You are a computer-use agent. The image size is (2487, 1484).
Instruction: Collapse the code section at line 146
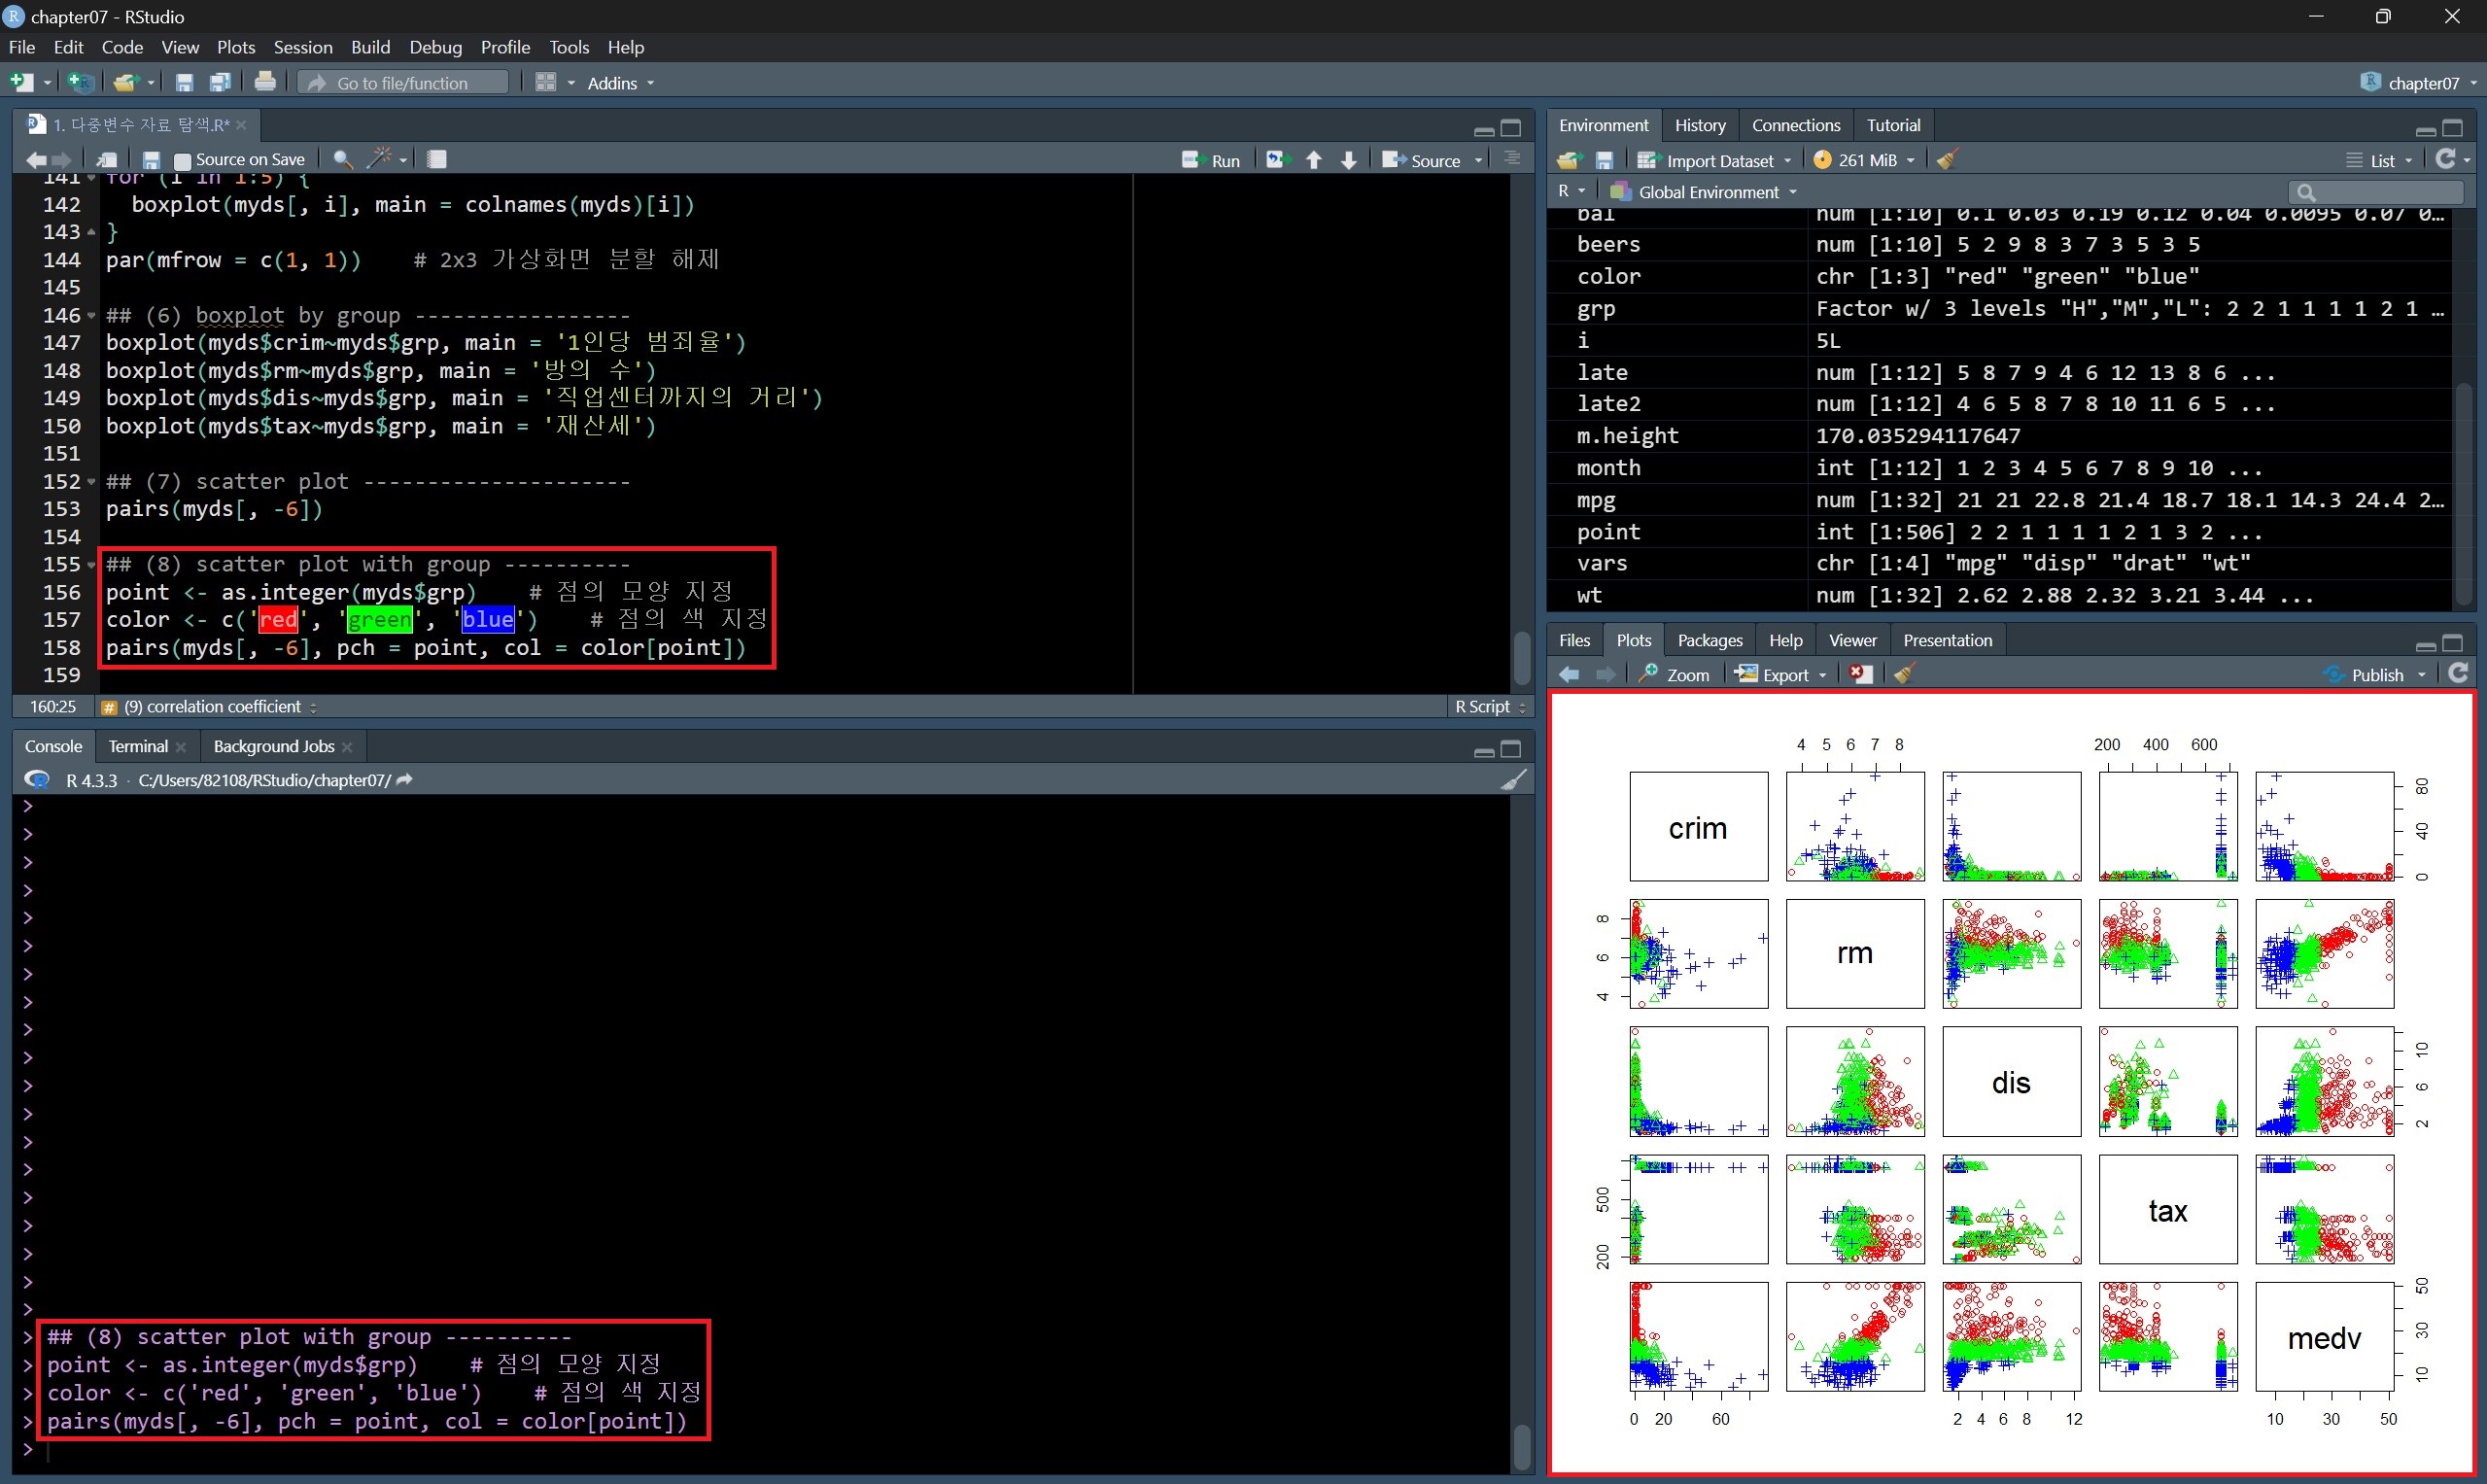(x=92, y=316)
